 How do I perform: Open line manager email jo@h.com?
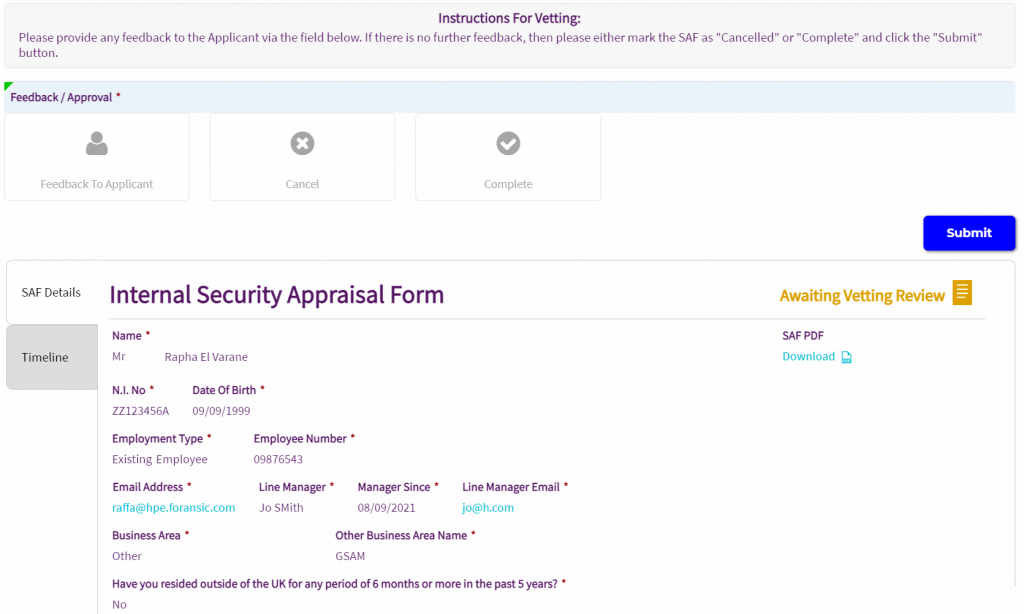[488, 508]
